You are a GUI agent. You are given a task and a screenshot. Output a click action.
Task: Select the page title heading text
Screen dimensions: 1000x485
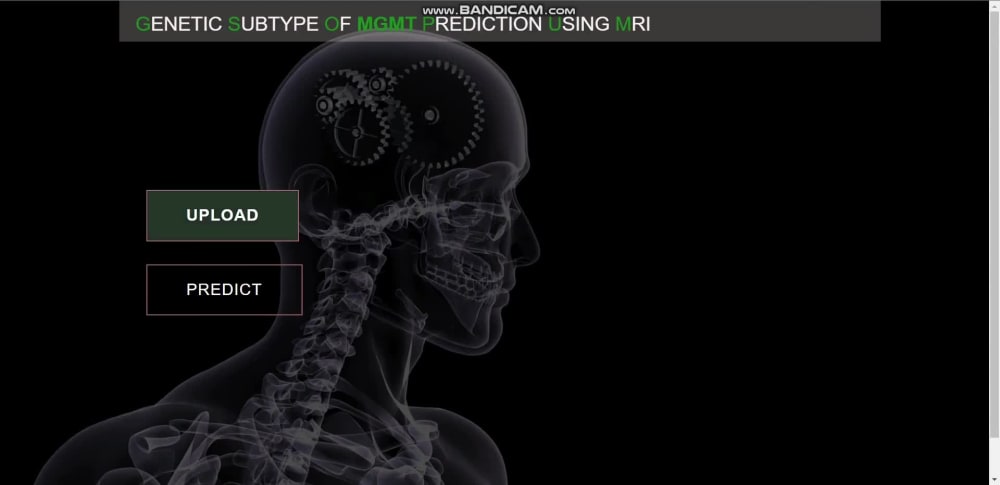coord(393,24)
